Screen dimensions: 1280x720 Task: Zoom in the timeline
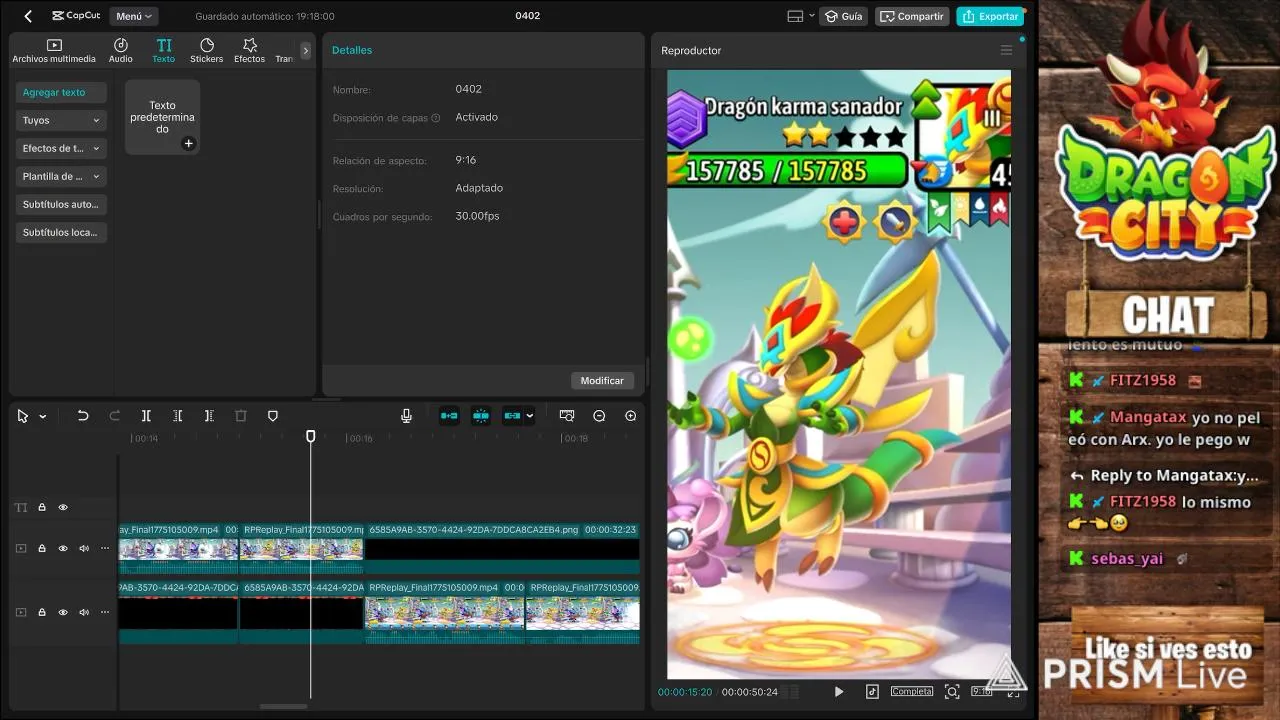click(630, 416)
